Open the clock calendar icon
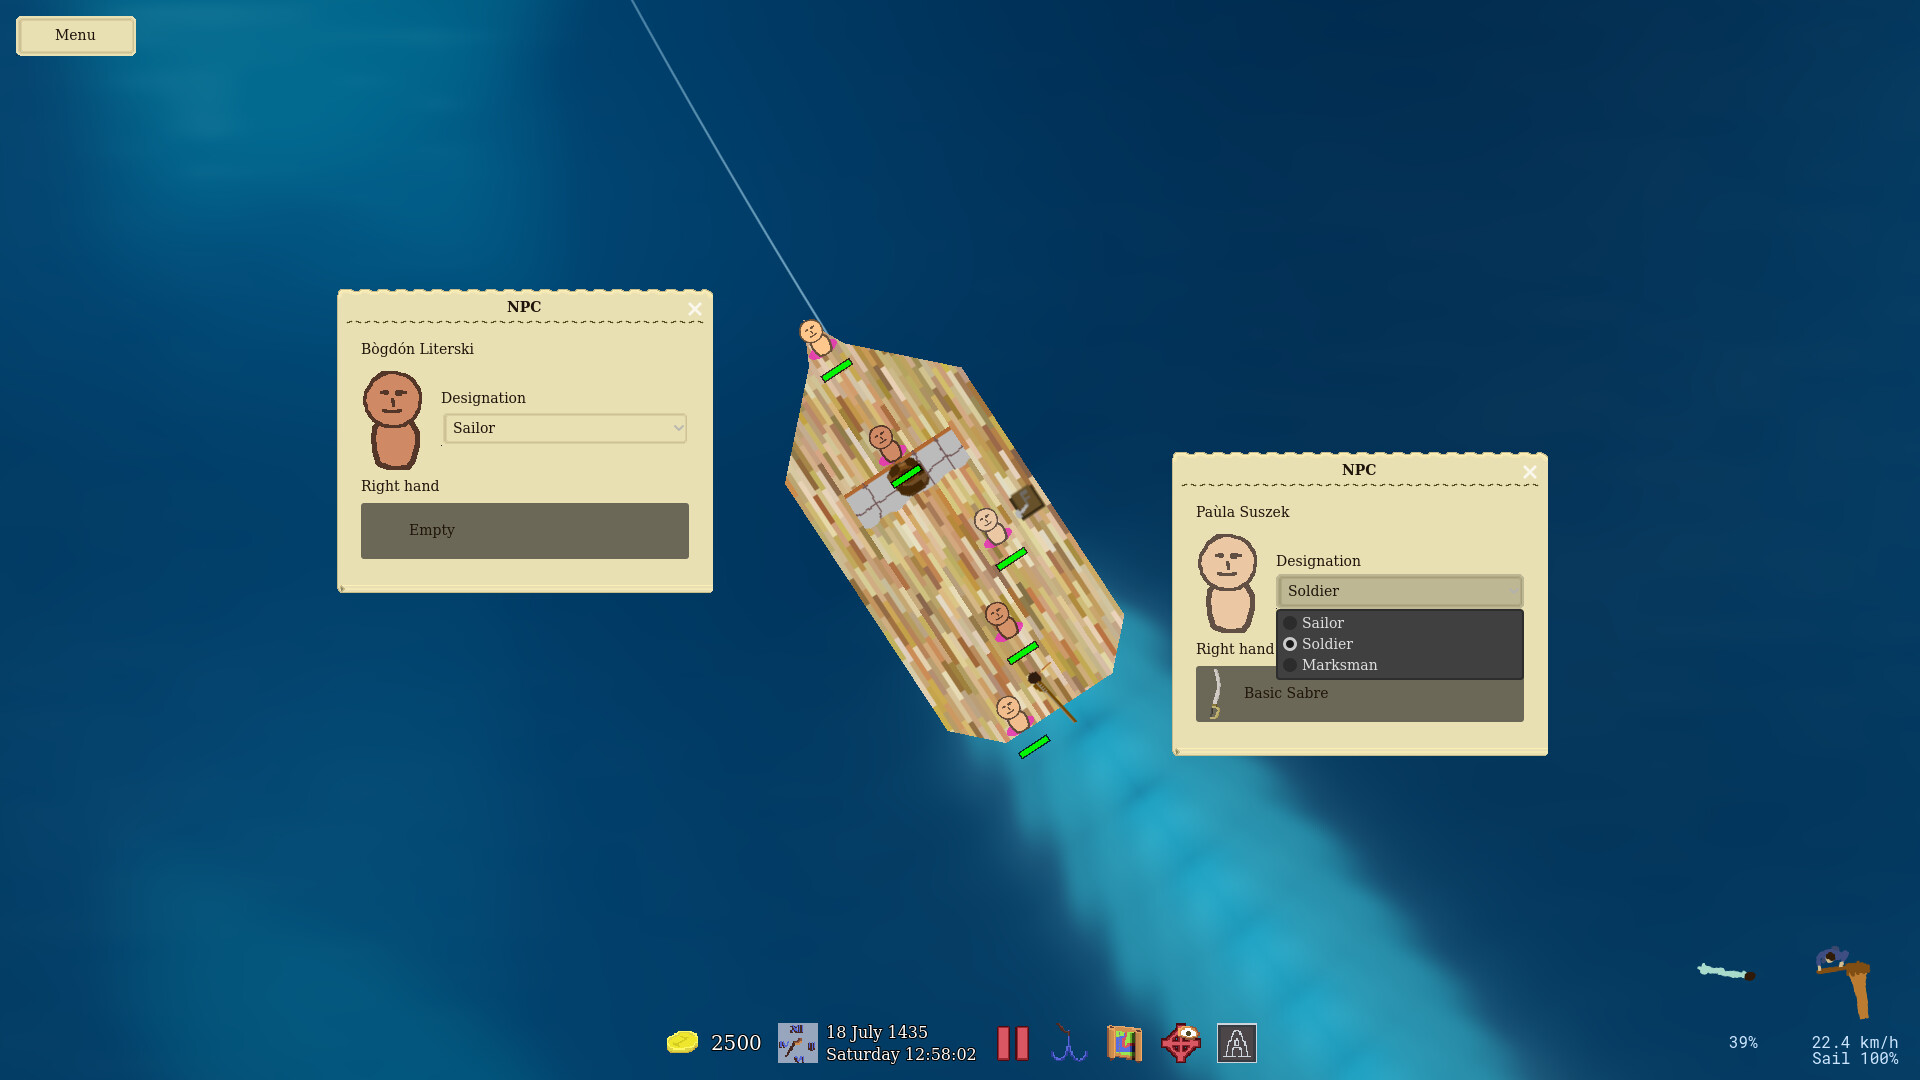The image size is (1920, 1080). 797,1043
